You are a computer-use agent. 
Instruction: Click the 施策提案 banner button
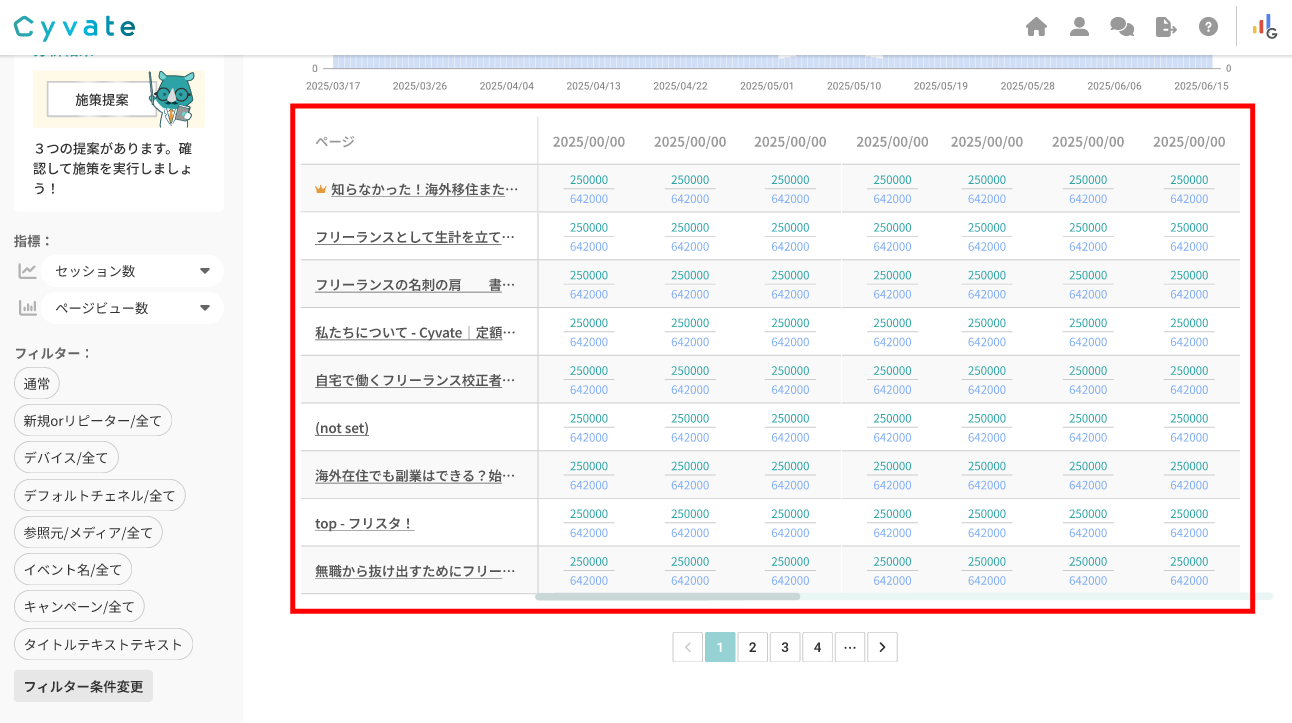coord(102,99)
